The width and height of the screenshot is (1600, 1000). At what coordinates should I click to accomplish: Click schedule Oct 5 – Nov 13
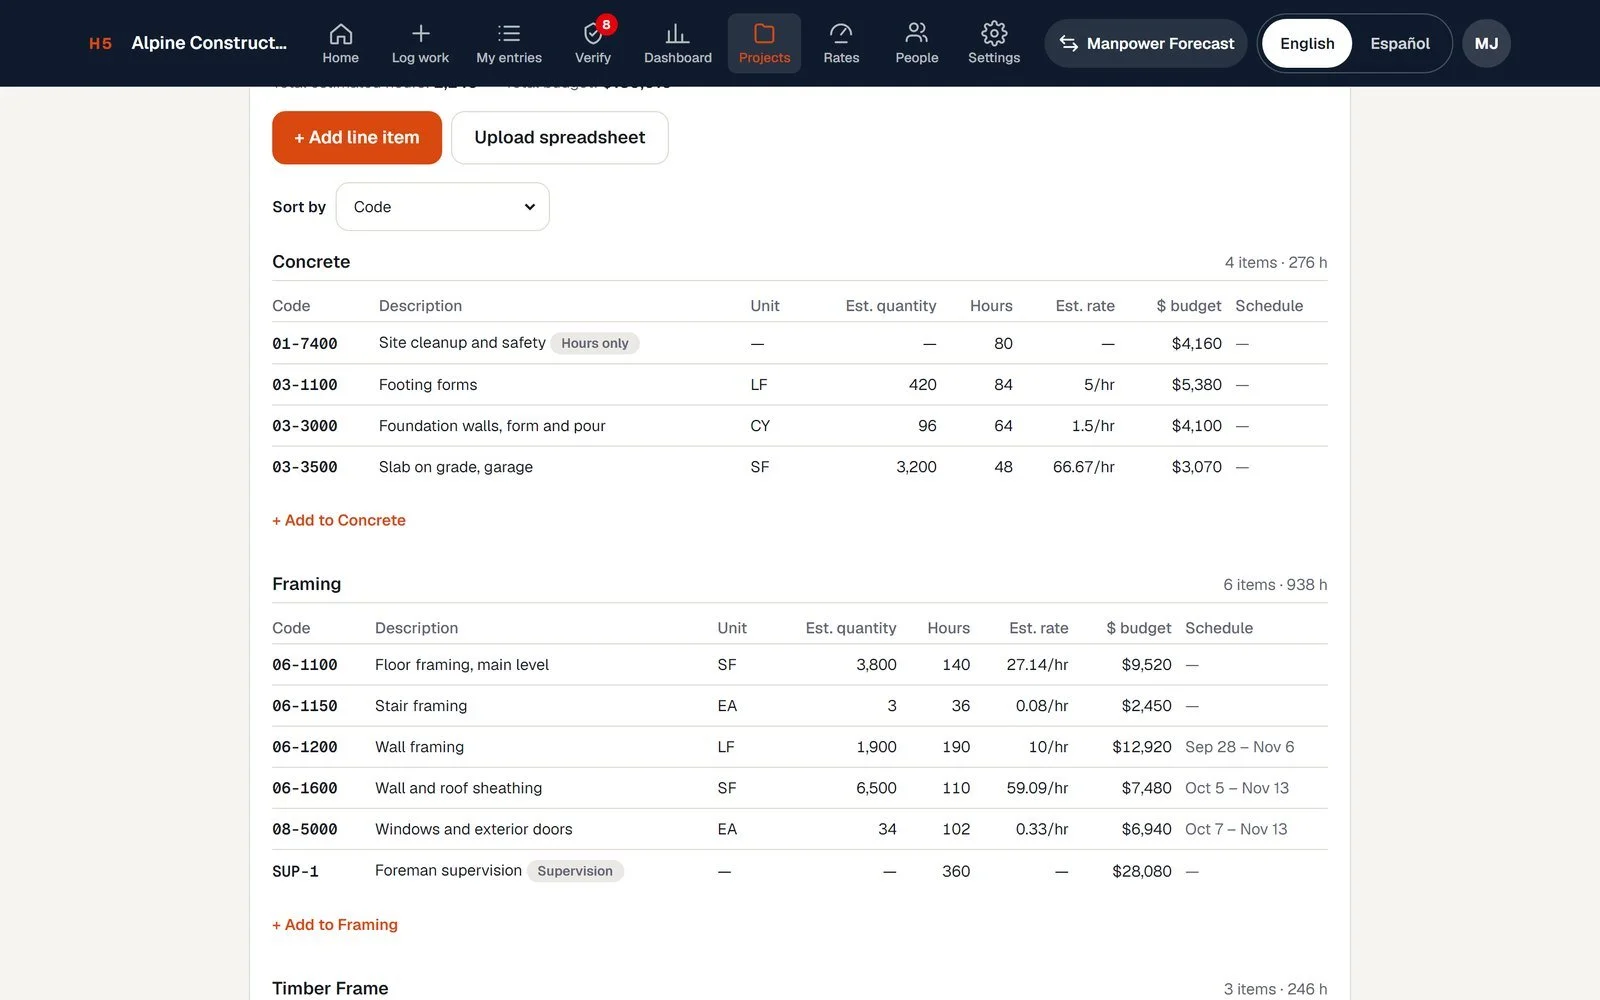click(1237, 788)
